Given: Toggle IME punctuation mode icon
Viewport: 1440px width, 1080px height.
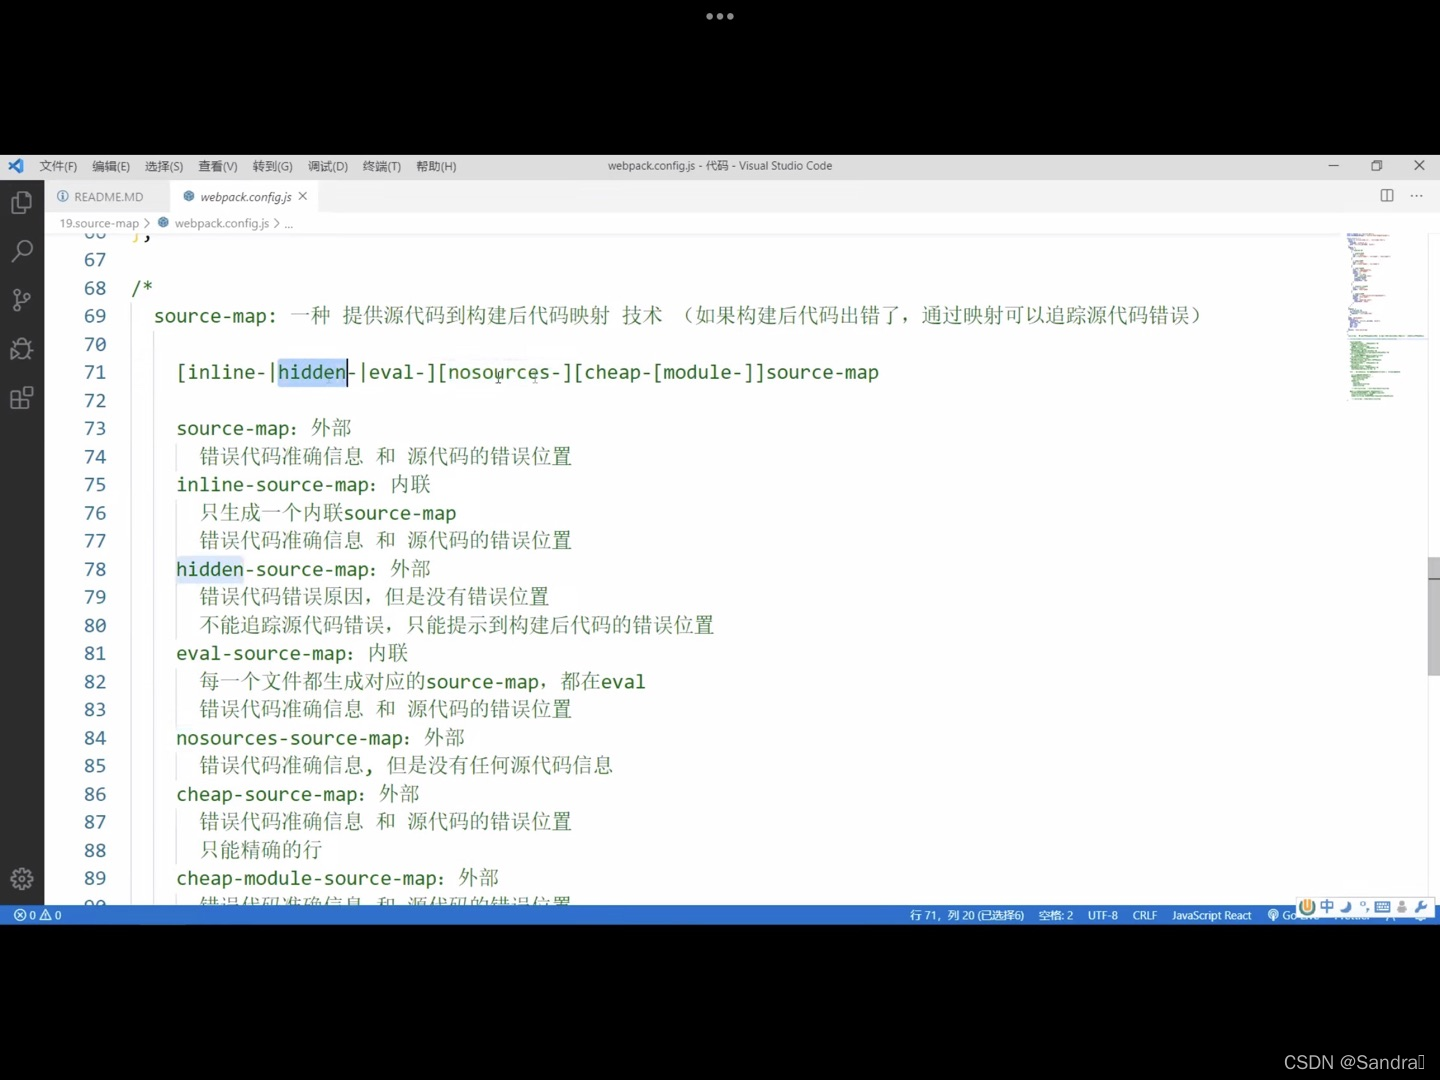Looking at the screenshot, I should click(x=1364, y=907).
